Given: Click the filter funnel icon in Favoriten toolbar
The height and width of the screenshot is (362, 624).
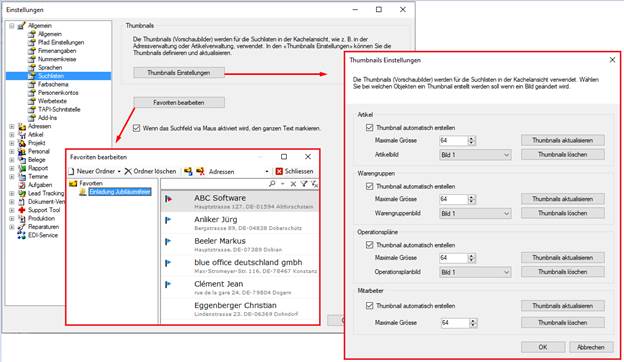Looking at the screenshot, I should click(x=304, y=183).
